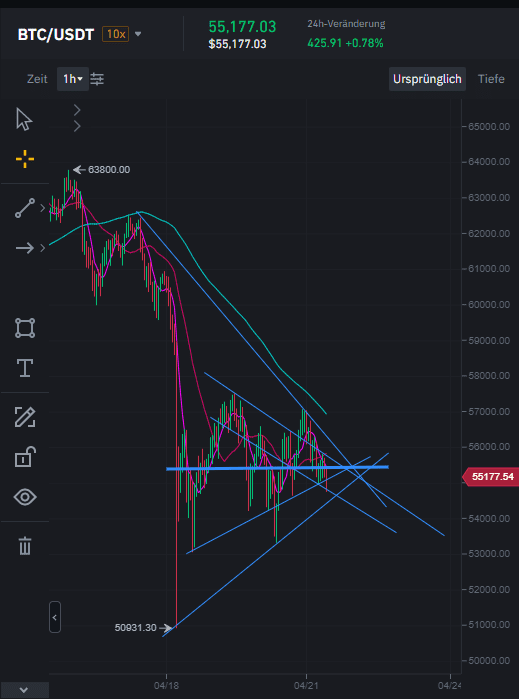
Task: Select the cursor pointer tool
Action: pos(24,119)
